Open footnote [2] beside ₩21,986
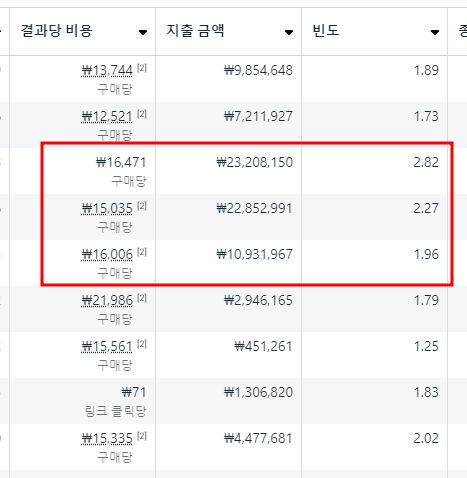Viewport: 467px width, 478px height. tap(142, 298)
